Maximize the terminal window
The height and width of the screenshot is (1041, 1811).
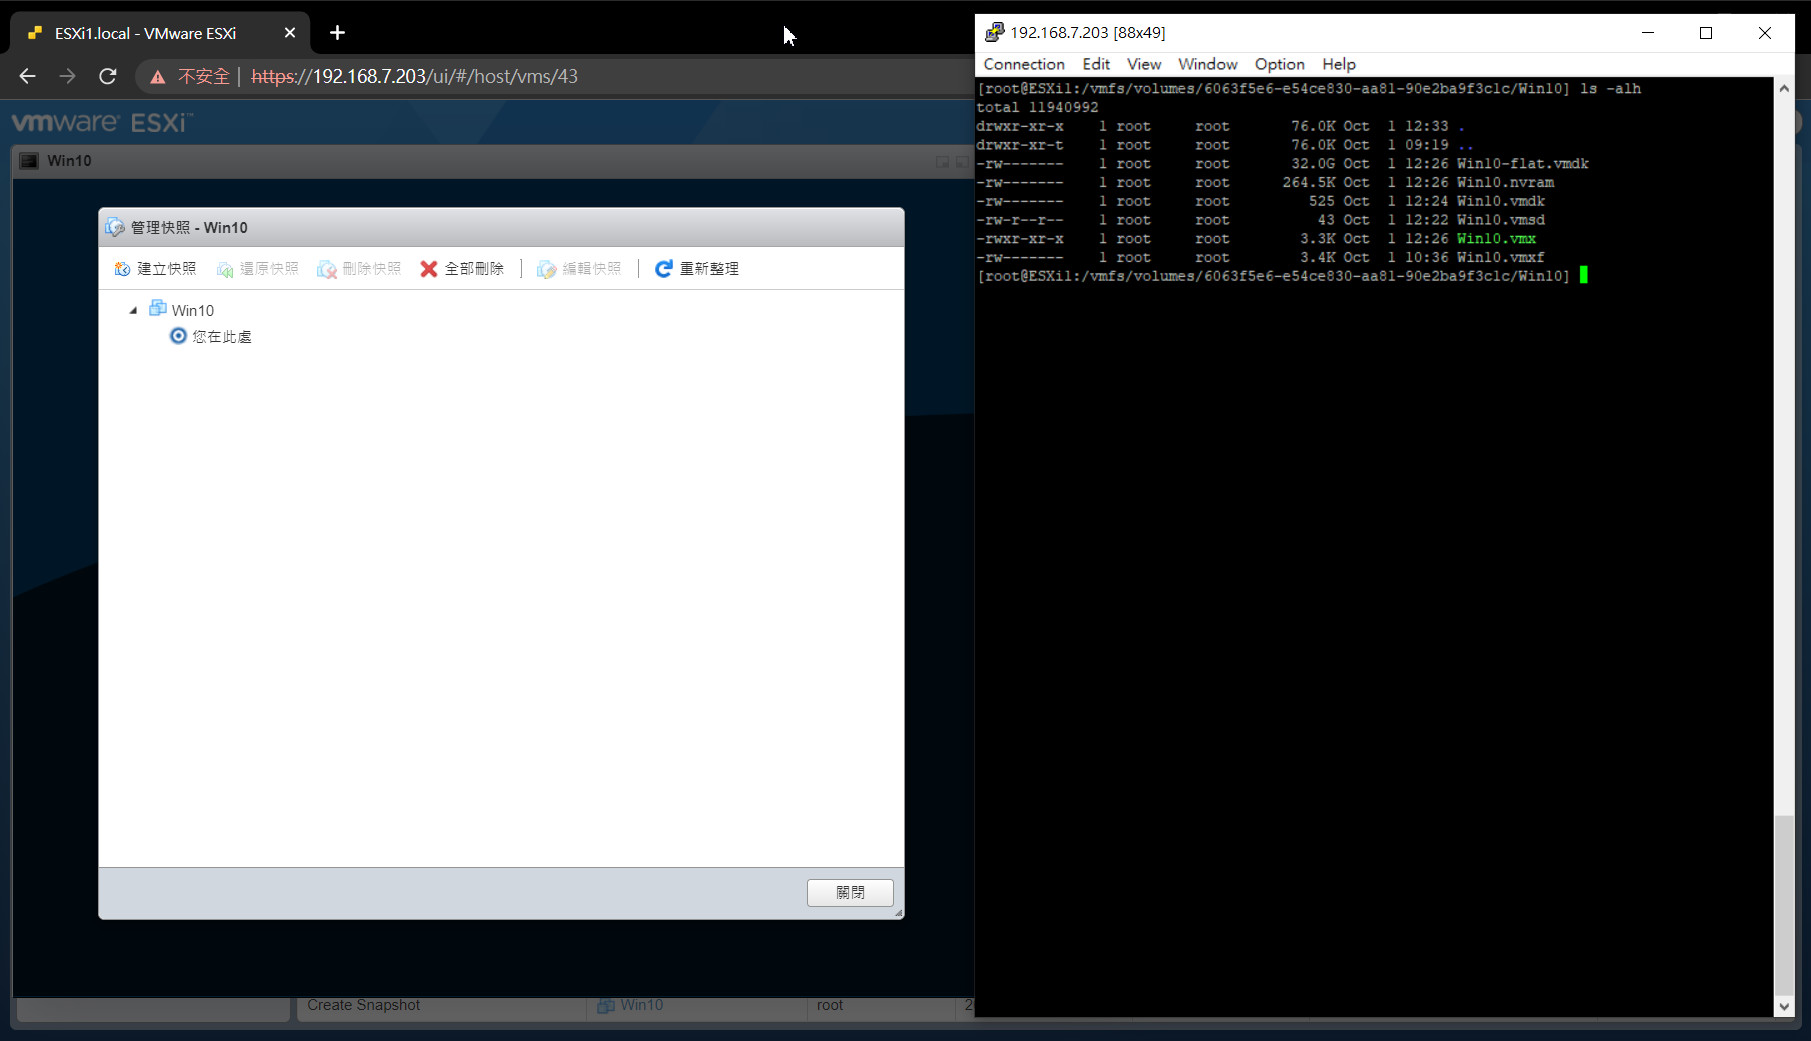click(1706, 33)
